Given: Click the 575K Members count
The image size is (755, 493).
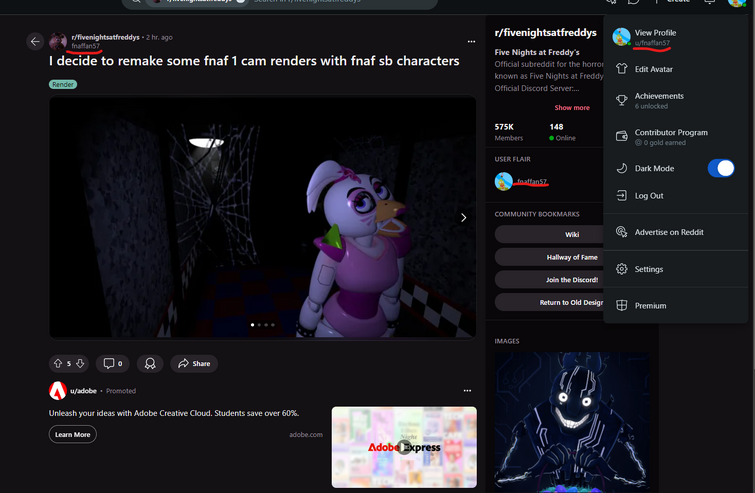Looking at the screenshot, I should pos(508,132).
